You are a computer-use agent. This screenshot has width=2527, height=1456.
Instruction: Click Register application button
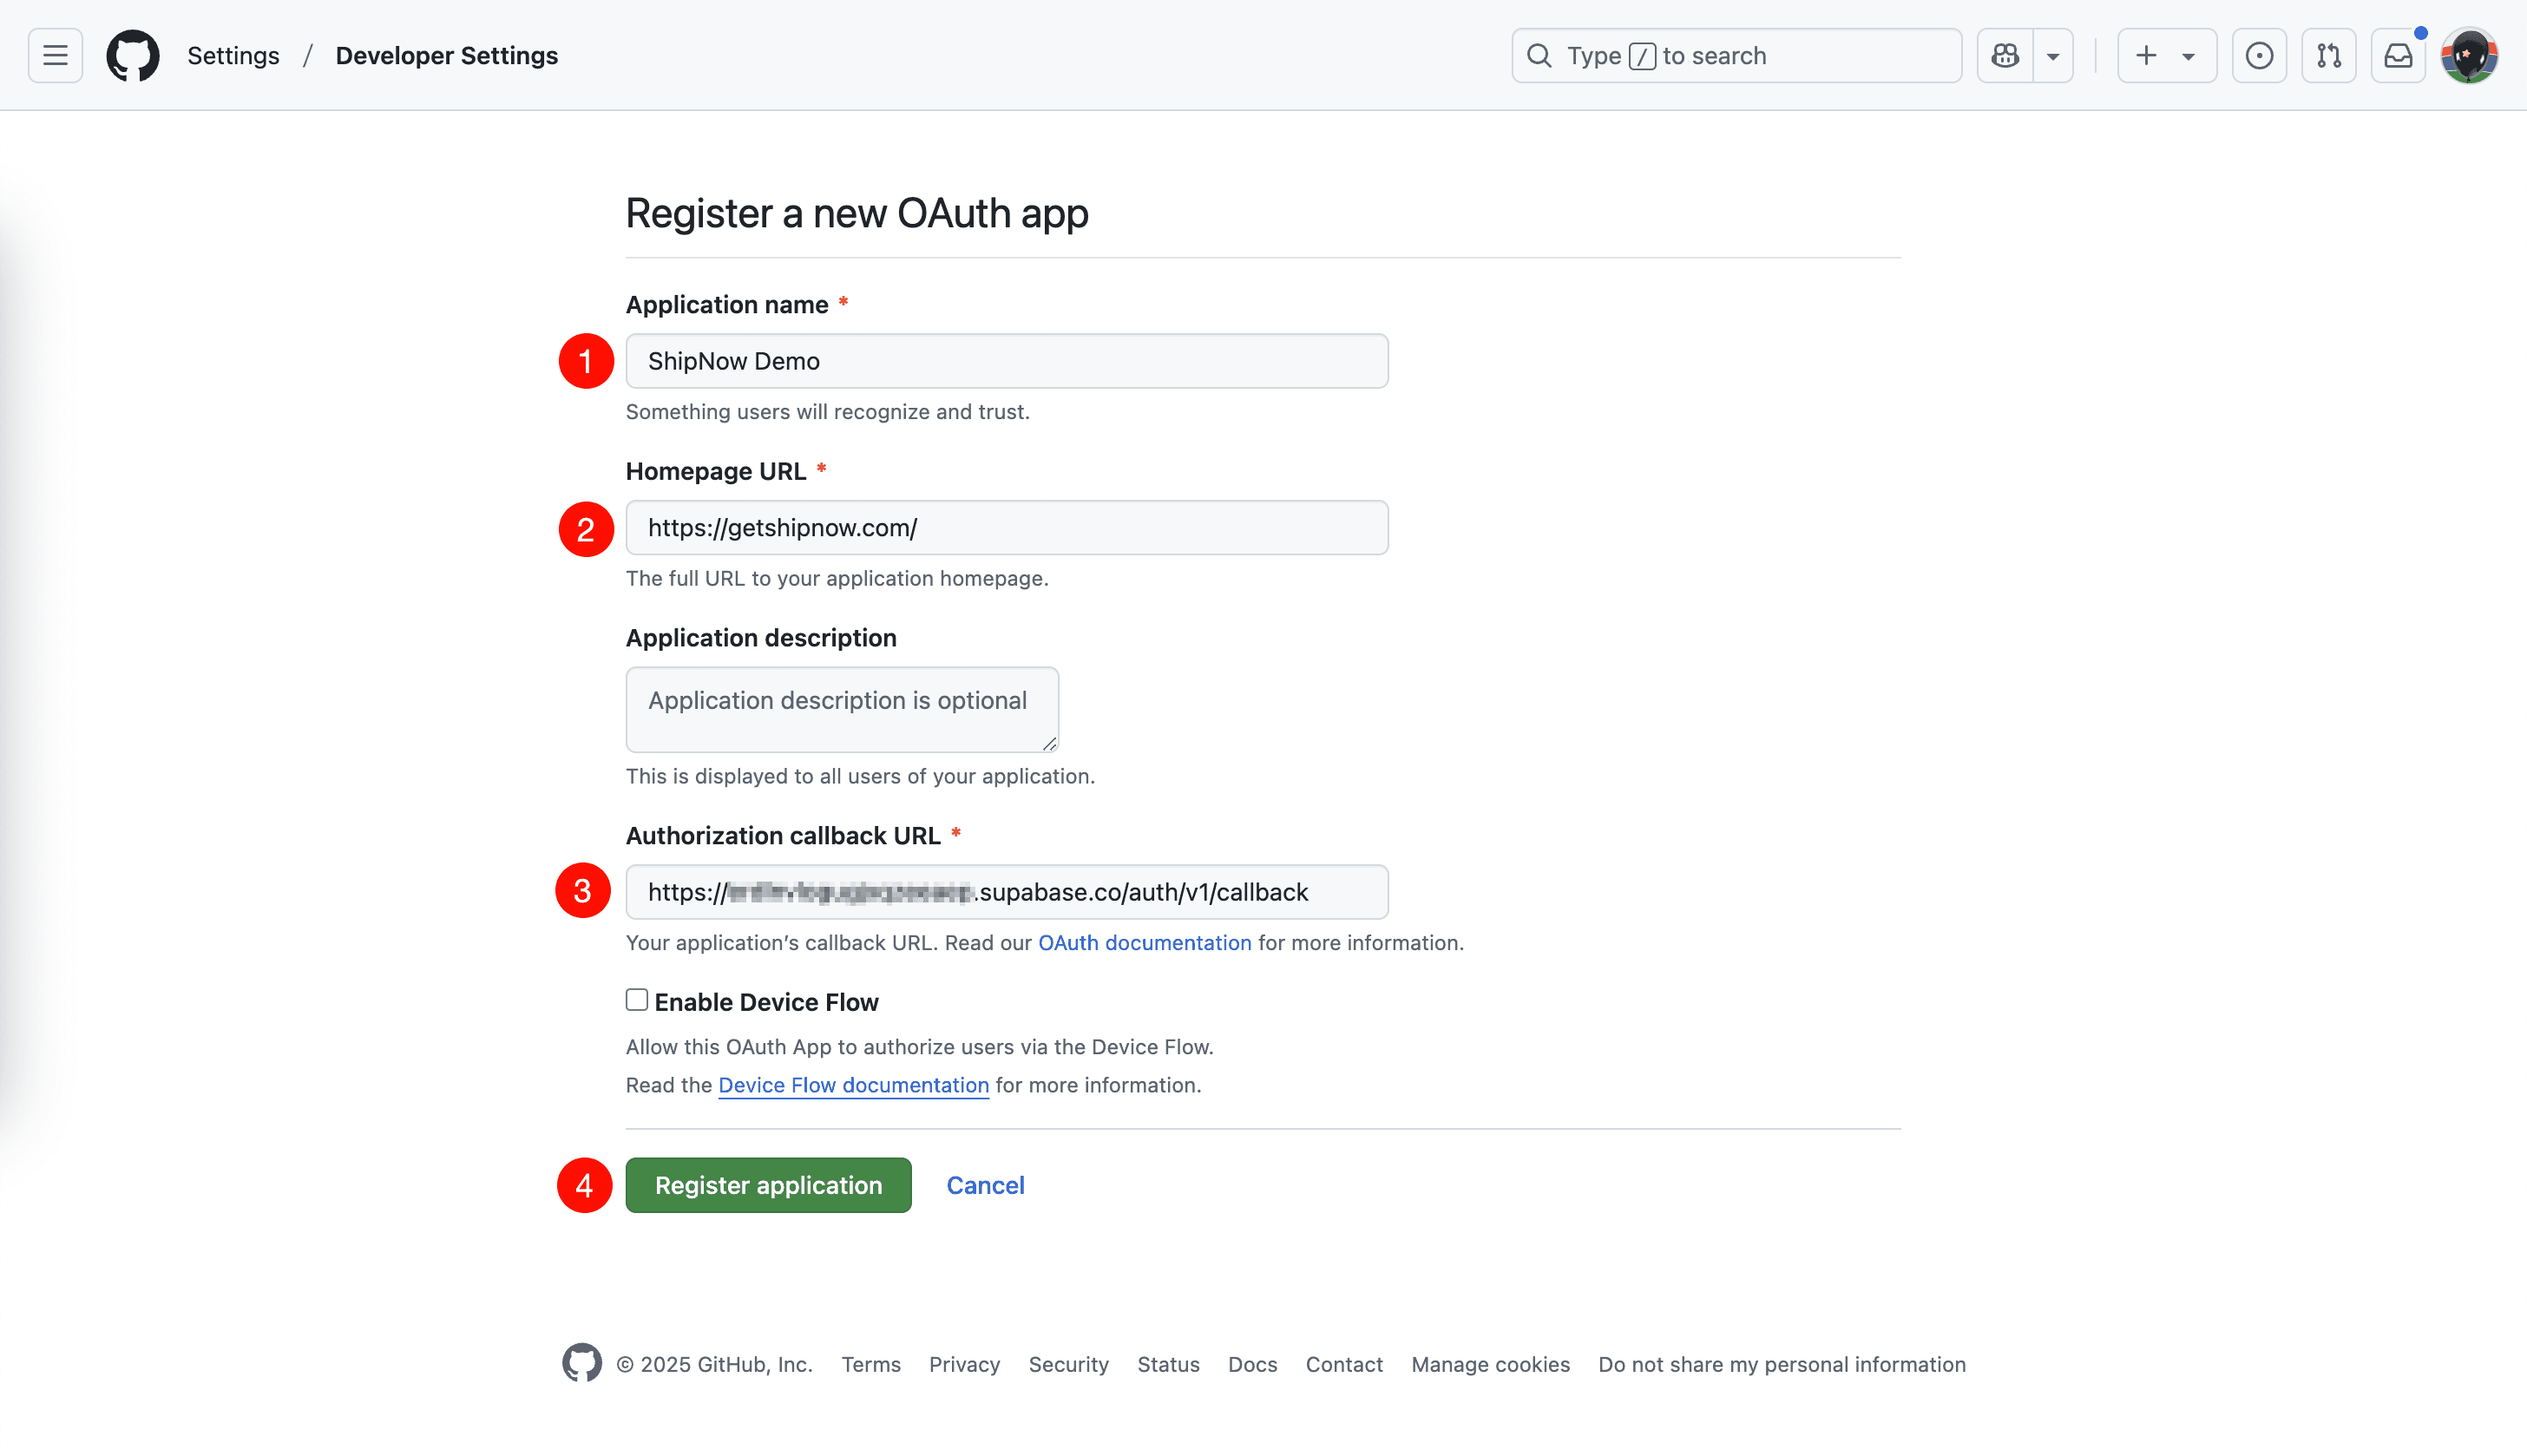[768, 1184]
